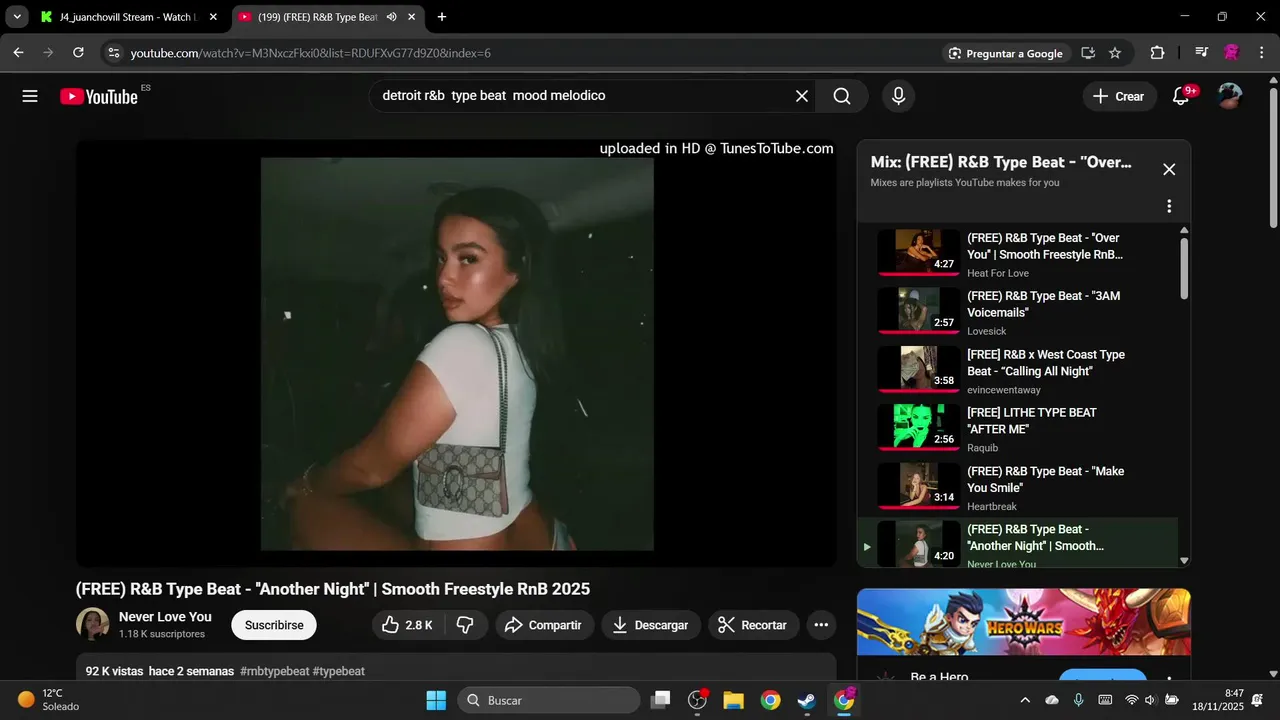Open the Hero Wars ad banner

pos(1024,622)
